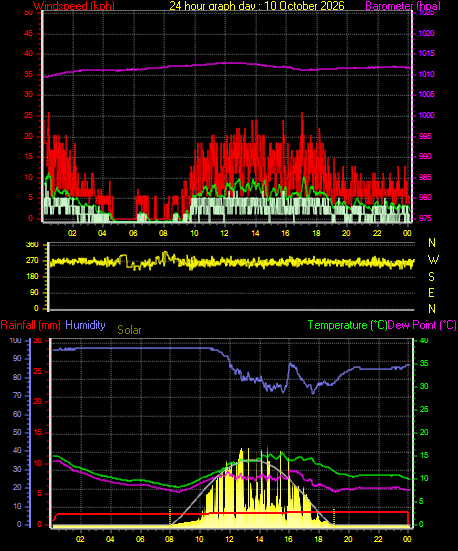This screenshot has height=551, width=458.
Task: Click the rainfall axis value 25
Action: coord(37,371)
